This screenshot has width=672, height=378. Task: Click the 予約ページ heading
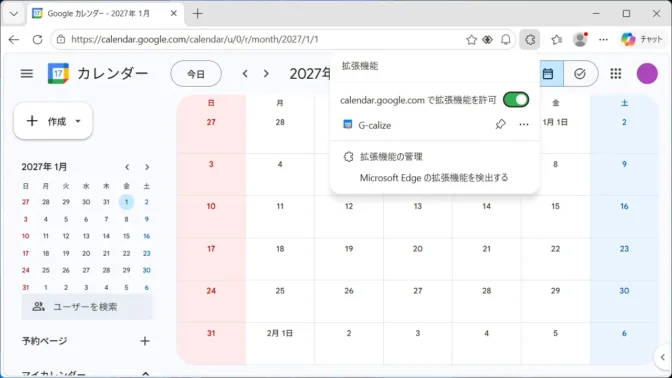(x=45, y=341)
